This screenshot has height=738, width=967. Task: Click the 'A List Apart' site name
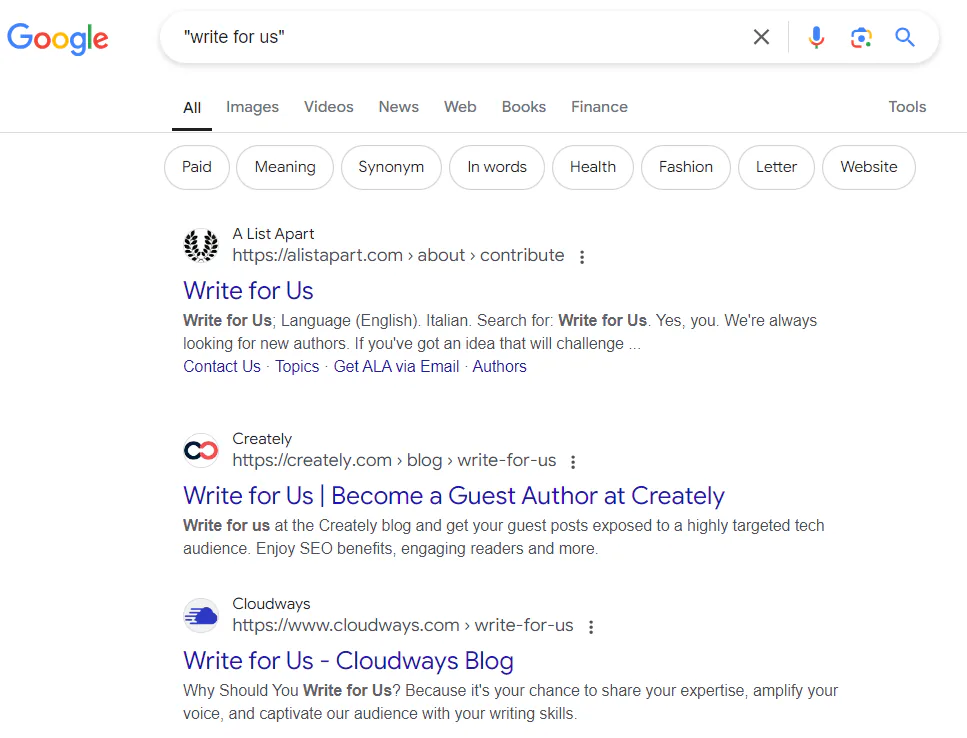pos(273,234)
